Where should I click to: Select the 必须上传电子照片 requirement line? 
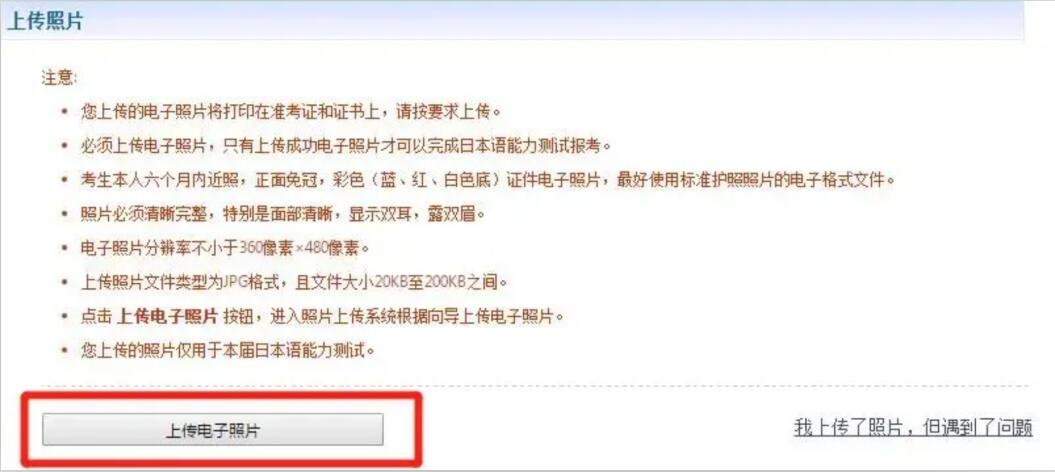[x=346, y=145]
